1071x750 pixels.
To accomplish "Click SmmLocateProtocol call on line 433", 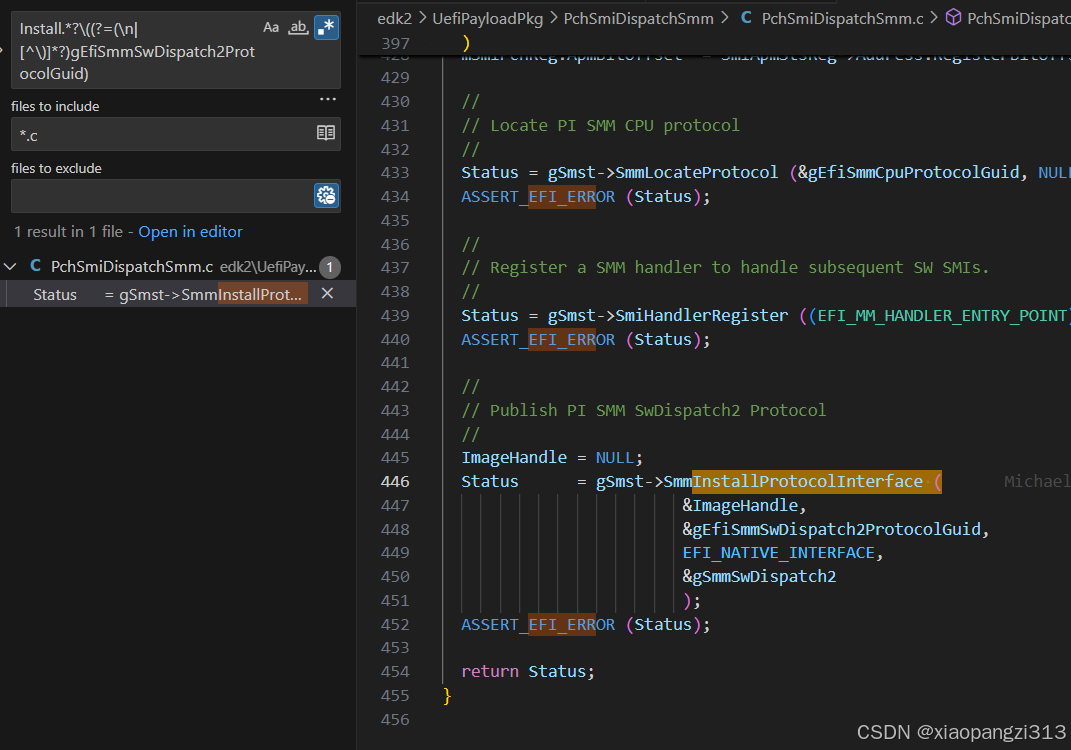I will click(x=696, y=173).
